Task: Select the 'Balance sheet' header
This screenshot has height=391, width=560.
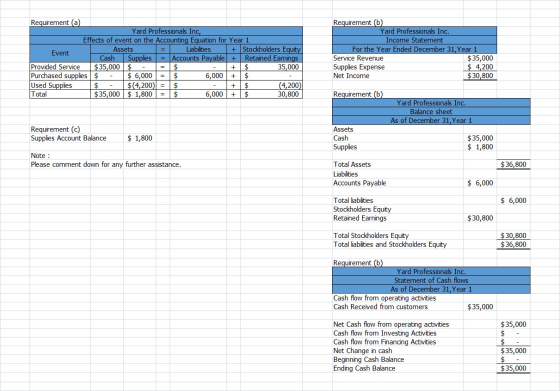Action: pos(431,111)
